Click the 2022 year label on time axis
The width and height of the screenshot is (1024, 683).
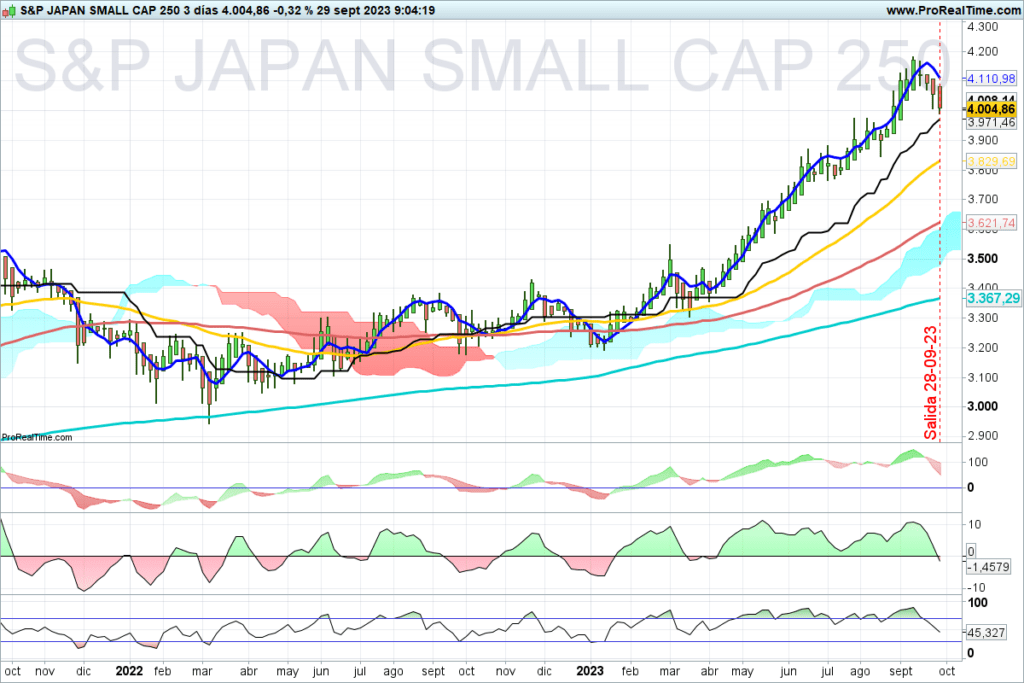pyautogui.click(x=129, y=671)
